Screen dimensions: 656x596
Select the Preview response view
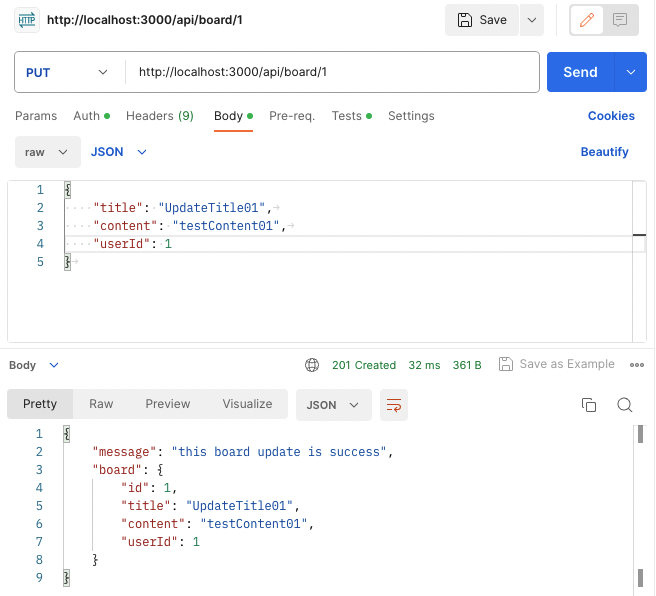click(168, 404)
